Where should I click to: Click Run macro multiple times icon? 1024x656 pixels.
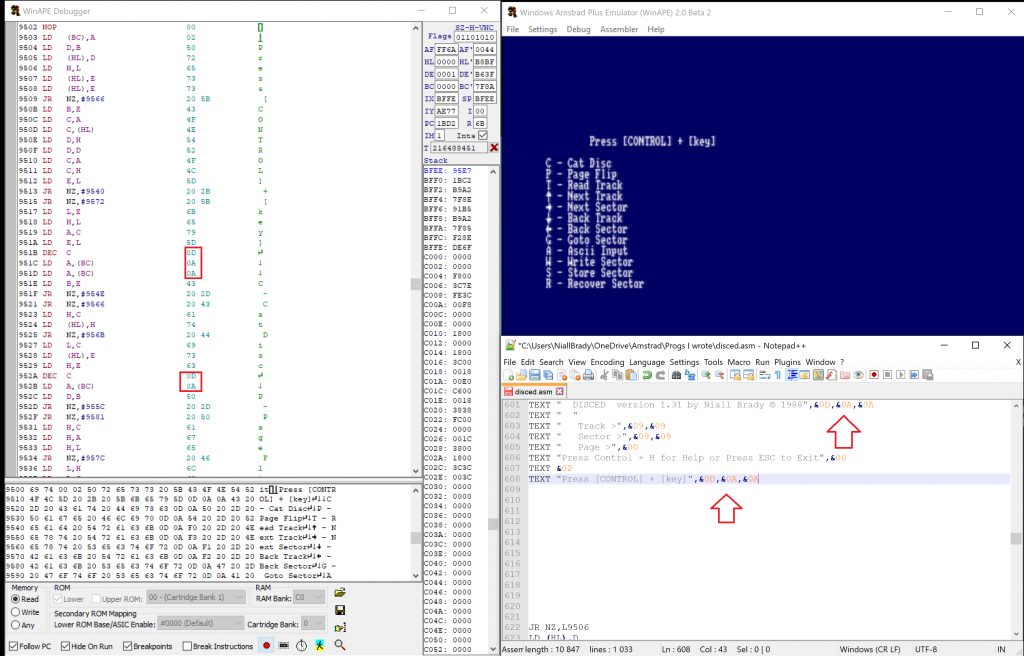914,375
